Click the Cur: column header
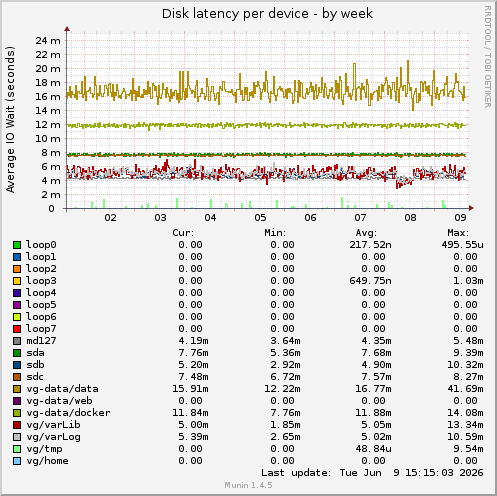497x496 pixels. 183,233
